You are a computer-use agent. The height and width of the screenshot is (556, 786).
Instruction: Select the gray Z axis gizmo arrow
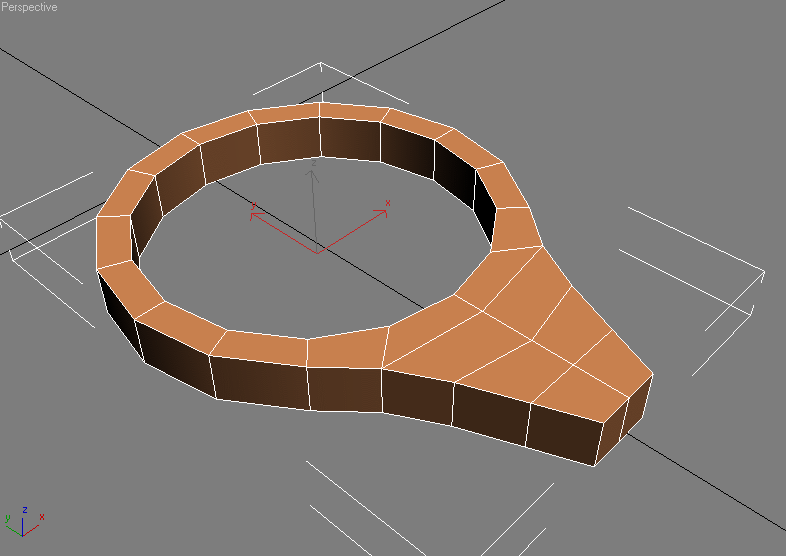pos(314,211)
